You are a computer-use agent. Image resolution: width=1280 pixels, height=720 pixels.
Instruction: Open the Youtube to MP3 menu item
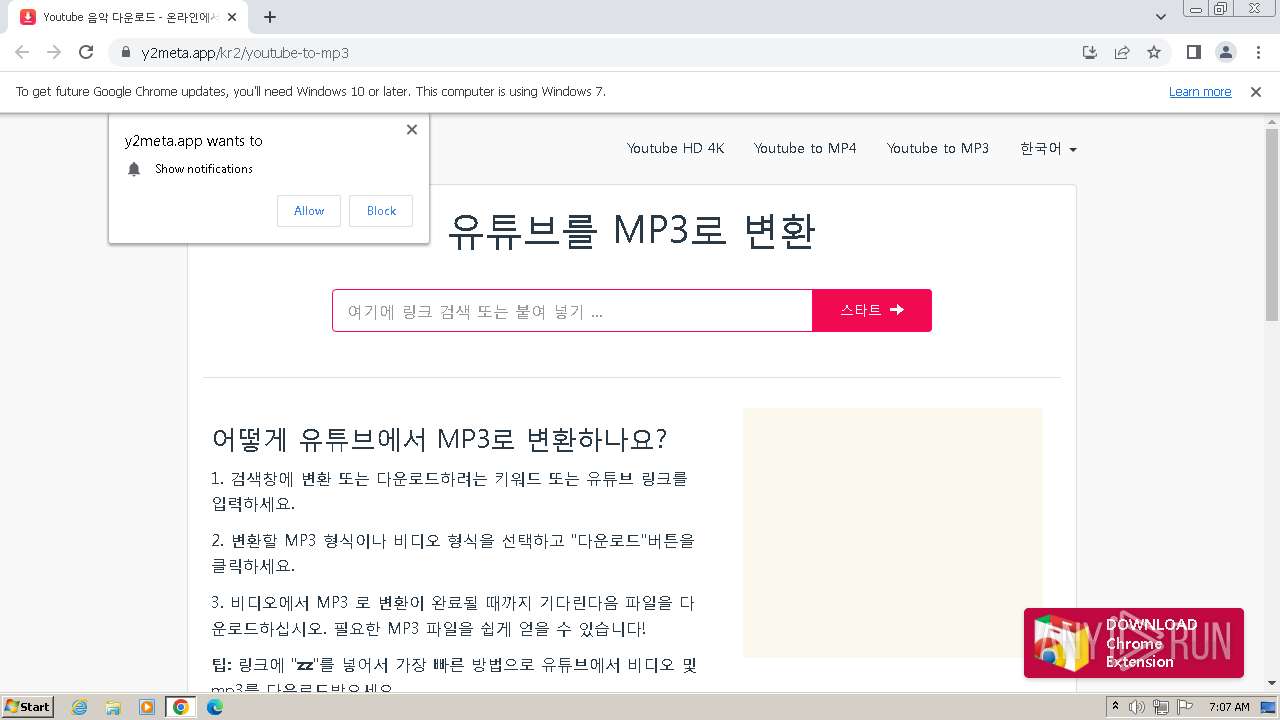938,148
